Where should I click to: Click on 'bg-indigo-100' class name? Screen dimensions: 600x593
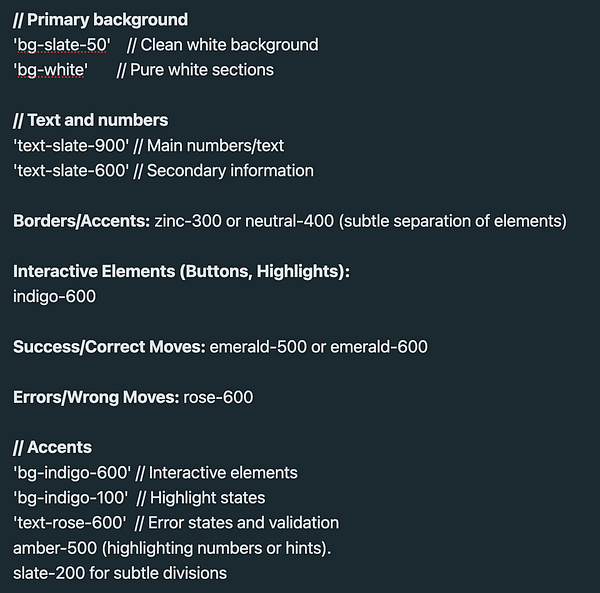tap(70, 498)
